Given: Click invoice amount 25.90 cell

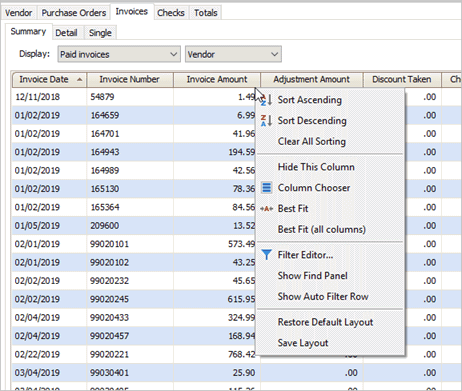Looking at the screenshot, I should point(217,372).
